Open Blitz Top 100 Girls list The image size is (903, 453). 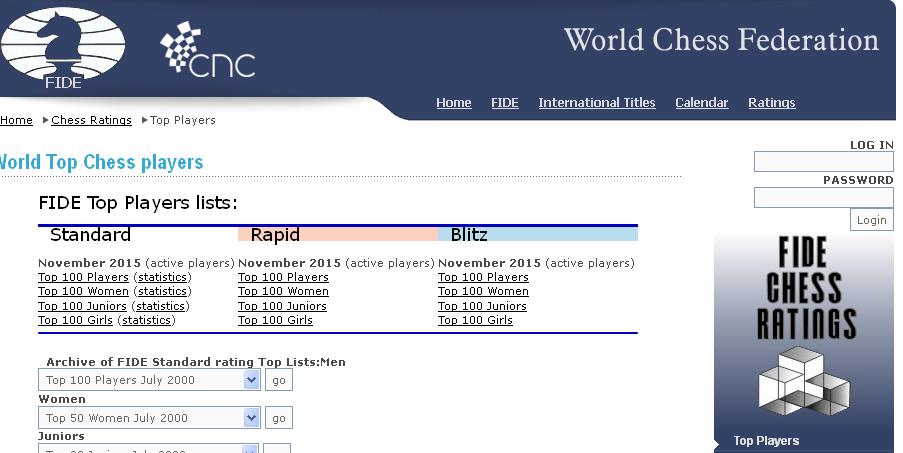pos(475,320)
